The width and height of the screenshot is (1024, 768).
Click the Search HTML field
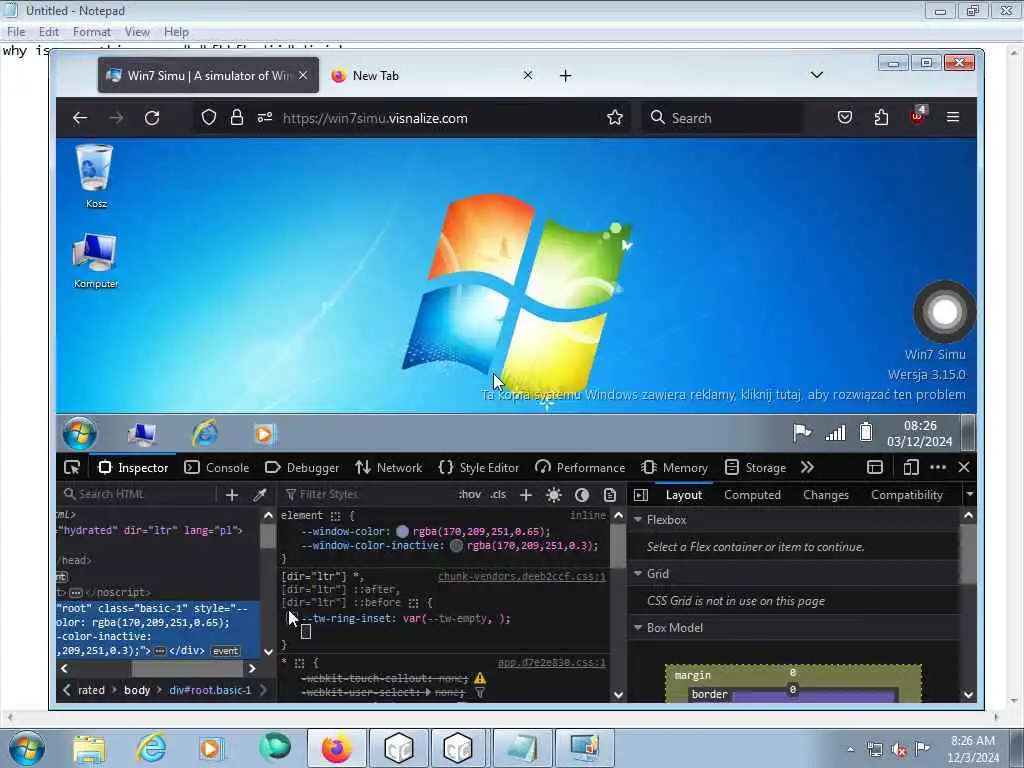point(137,494)
